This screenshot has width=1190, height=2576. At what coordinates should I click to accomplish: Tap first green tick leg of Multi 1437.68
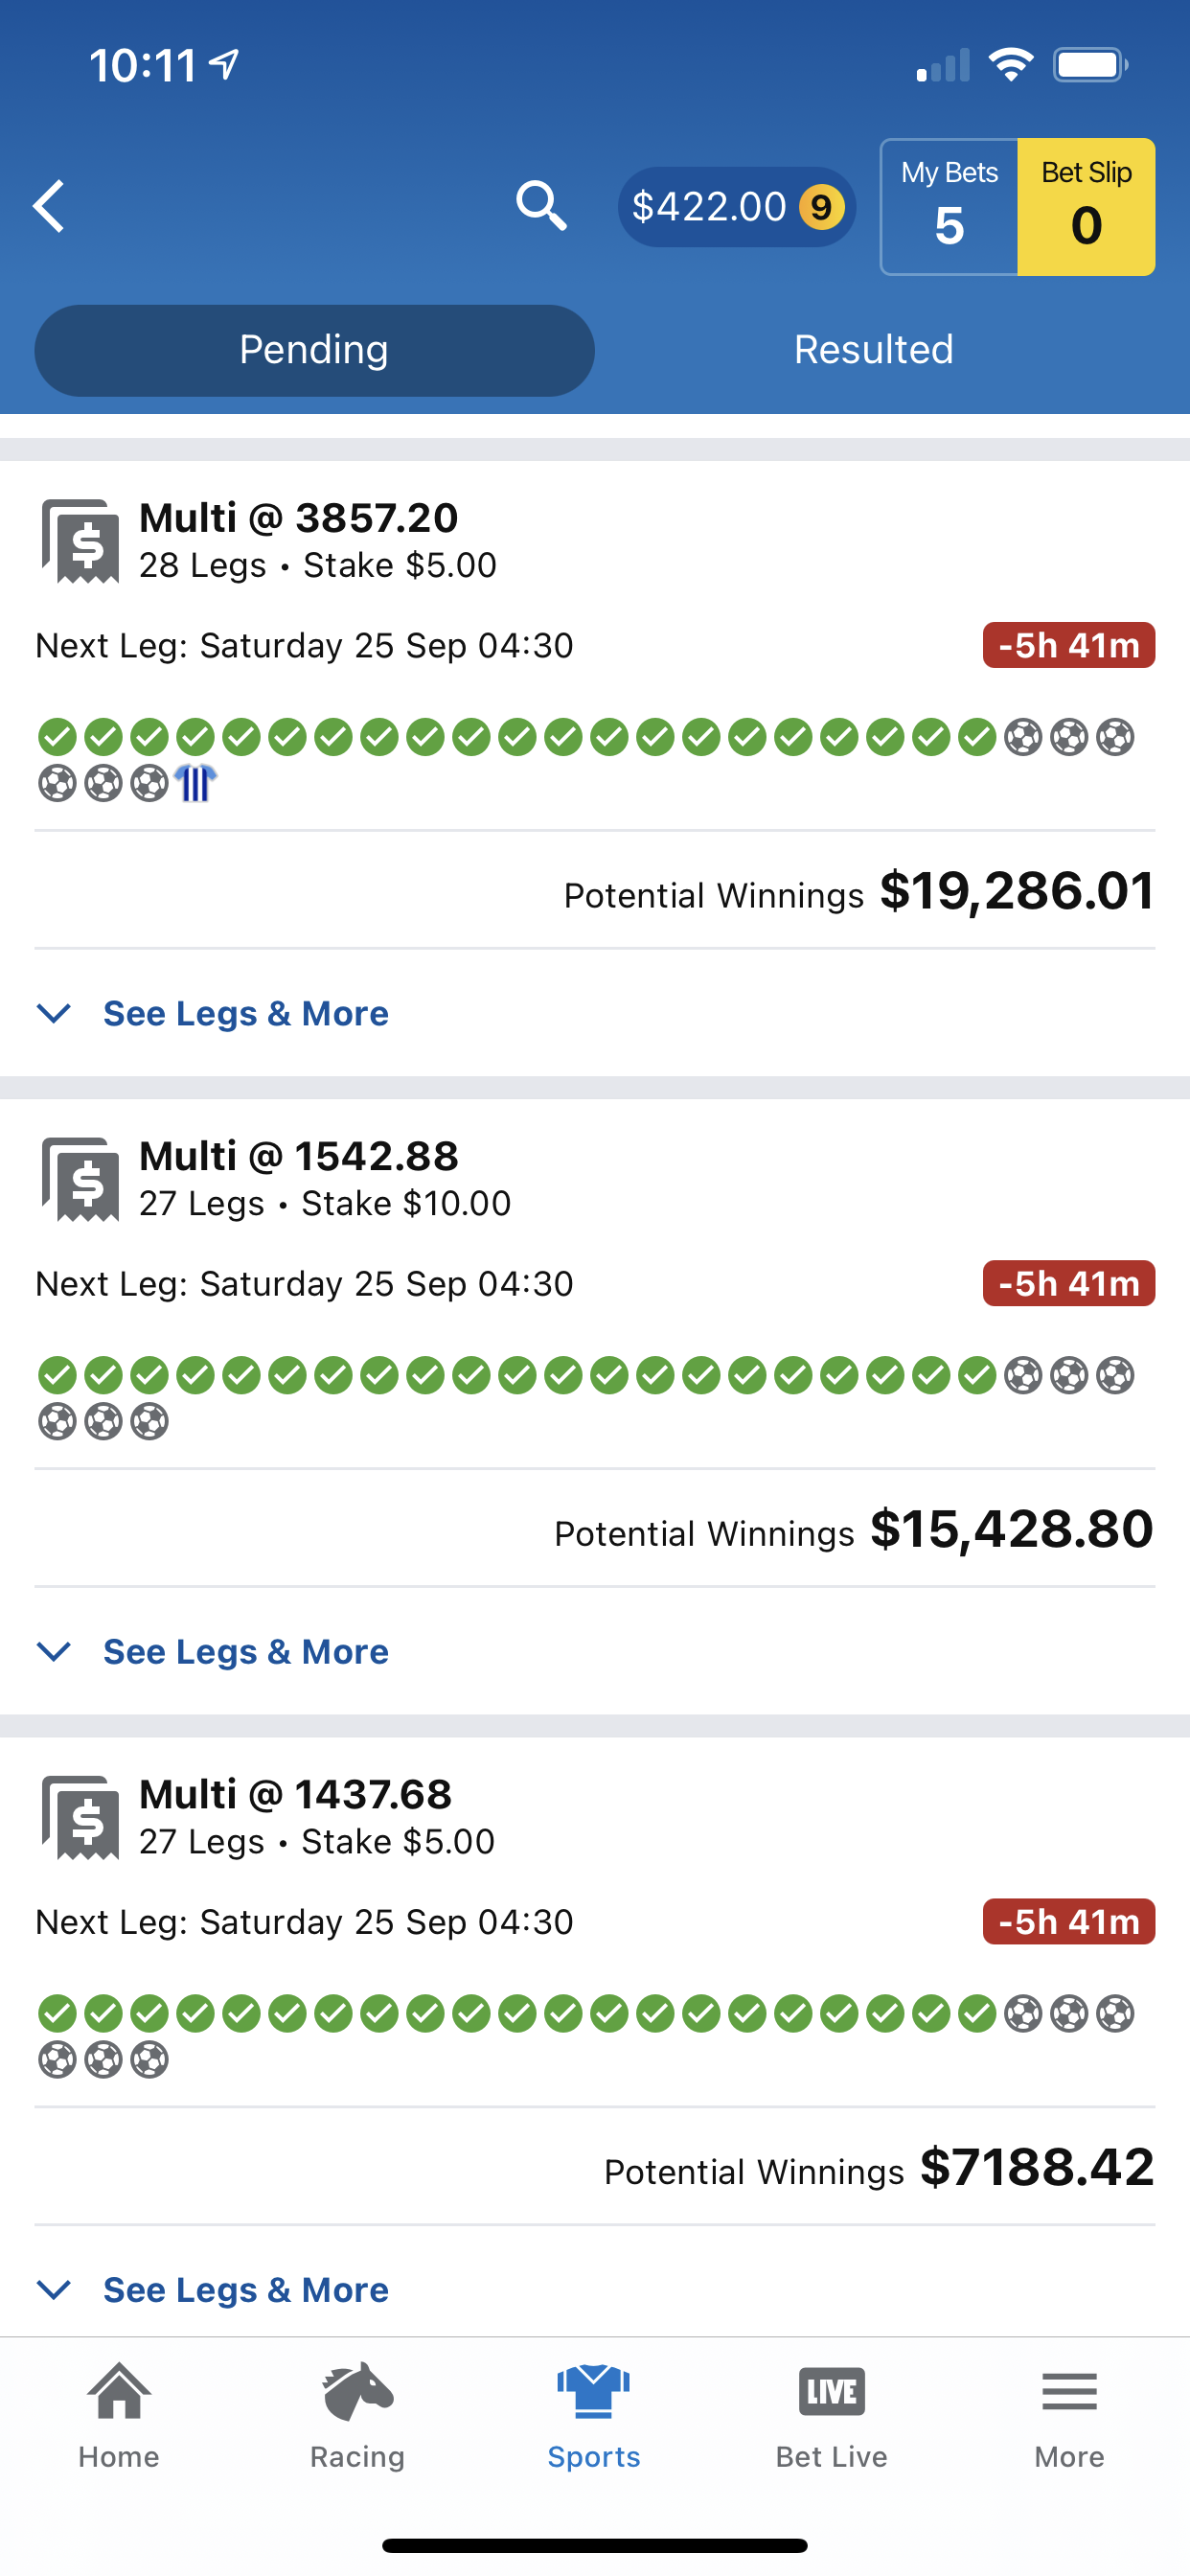57,2013
